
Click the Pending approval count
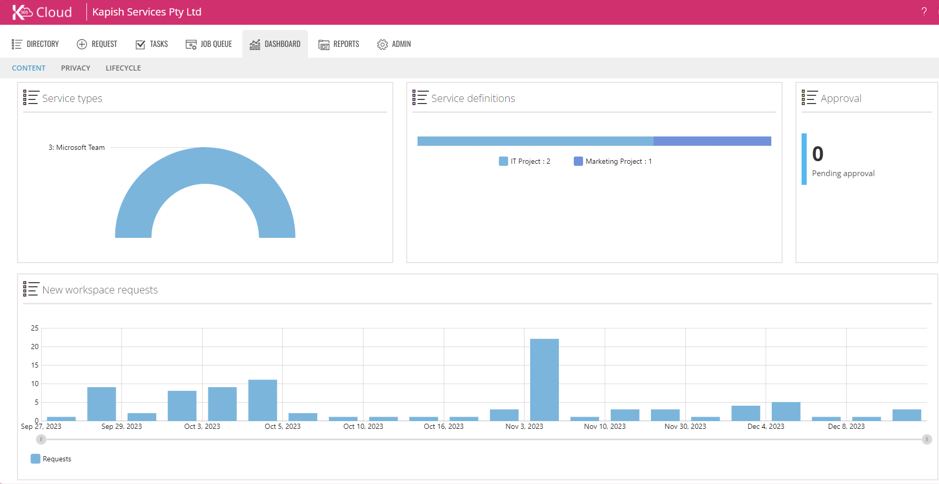[x=818, y=154]
